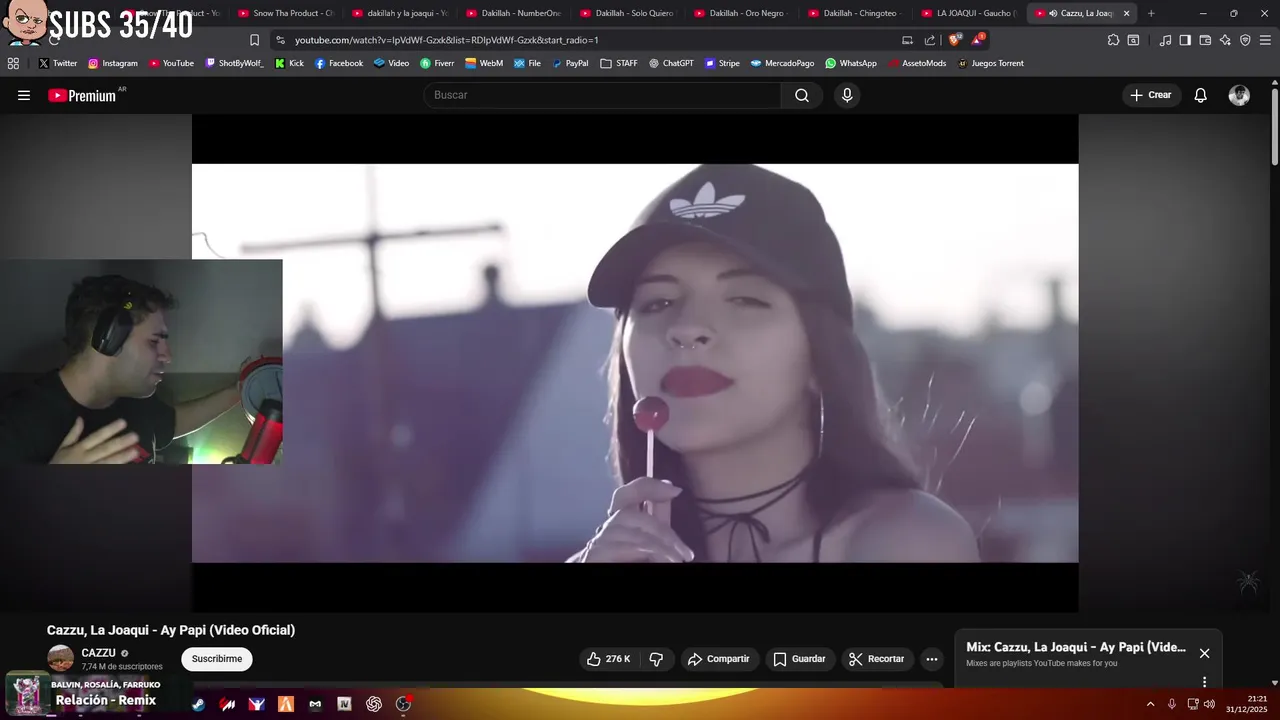
Task: Switch to the Dakillah - NumberOne tab
Action: tap(513, 13)
